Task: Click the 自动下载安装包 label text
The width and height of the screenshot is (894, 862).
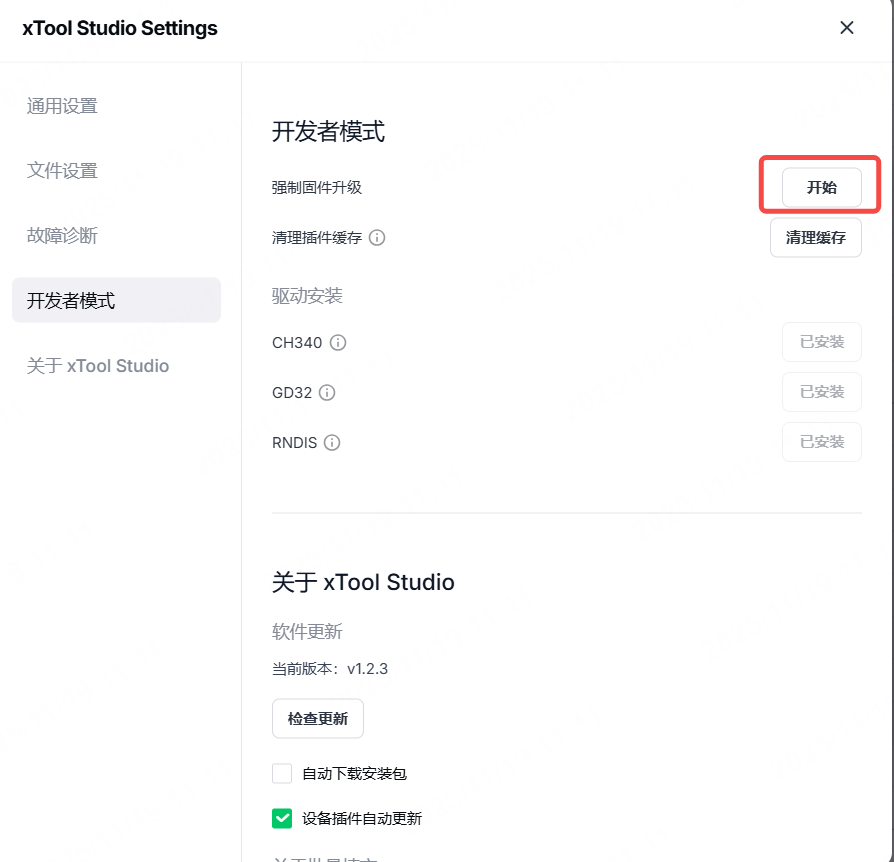Action: point(354,773)
